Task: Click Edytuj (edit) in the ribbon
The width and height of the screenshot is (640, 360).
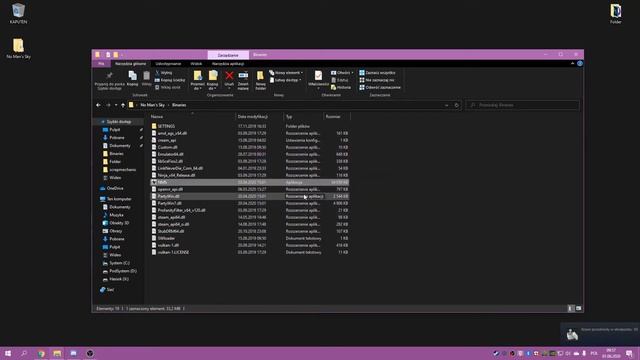Action: (x=340, y=80)
